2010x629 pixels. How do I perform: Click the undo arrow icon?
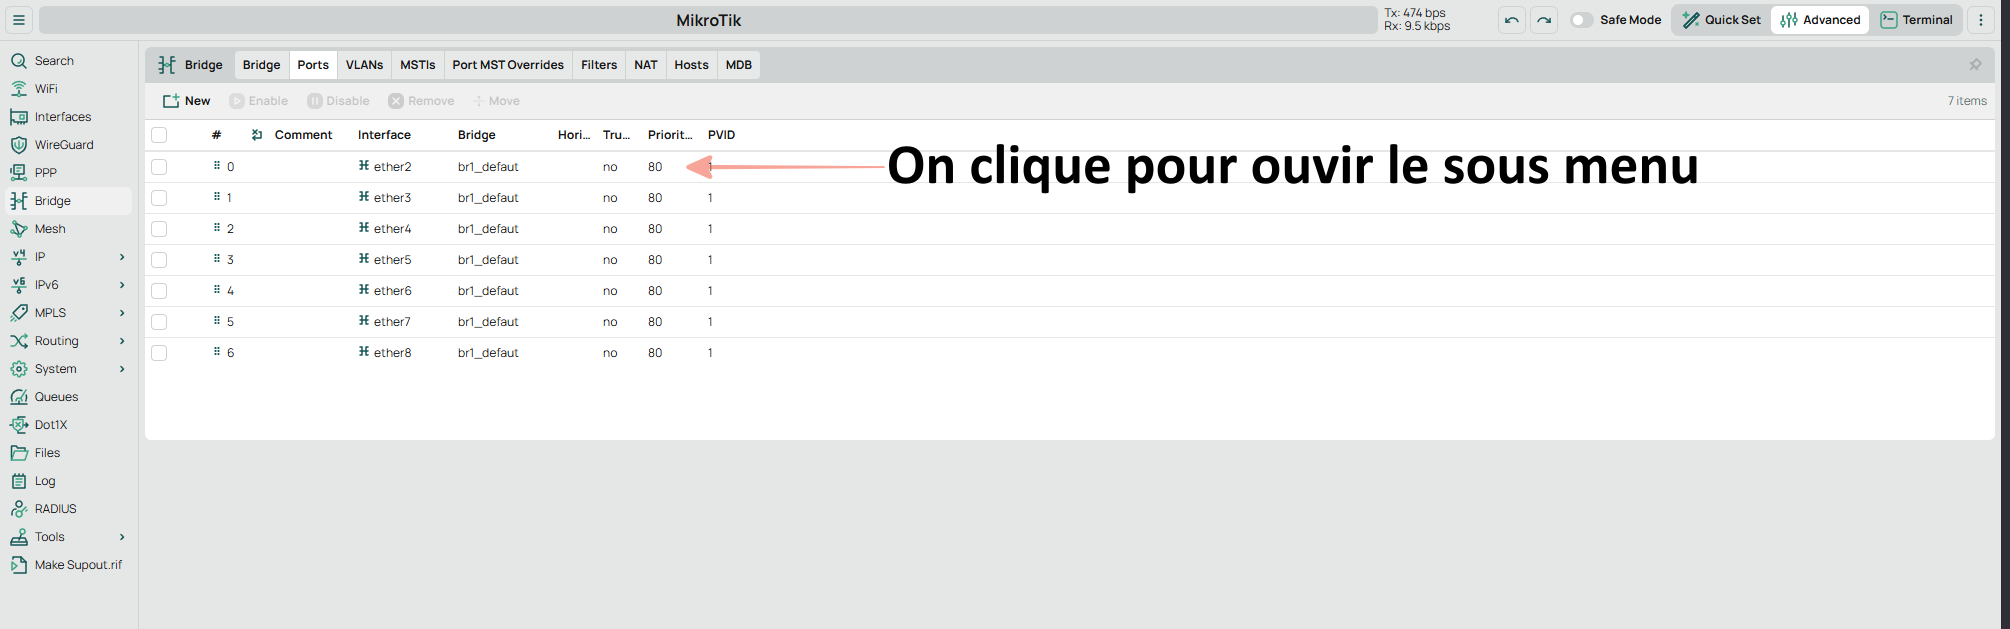point(1511,20)
